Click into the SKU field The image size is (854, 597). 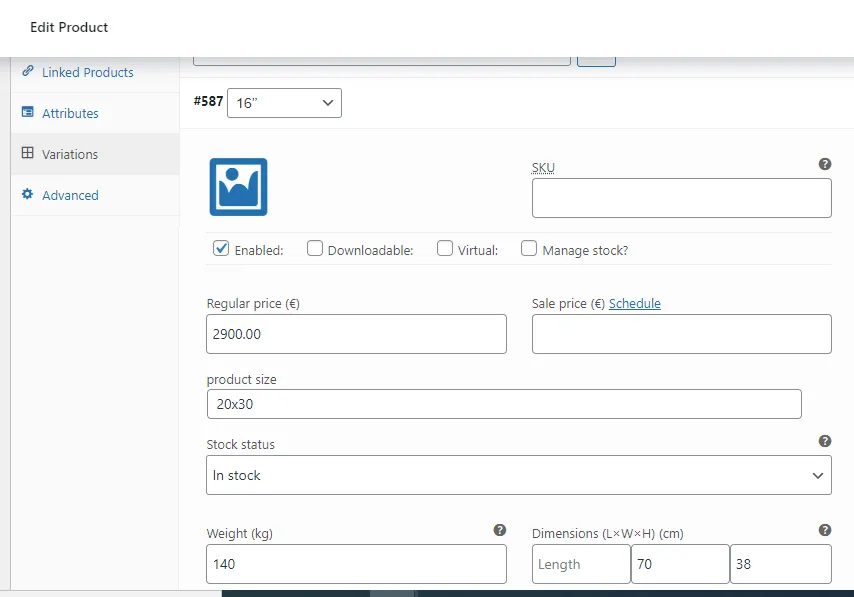681,198
